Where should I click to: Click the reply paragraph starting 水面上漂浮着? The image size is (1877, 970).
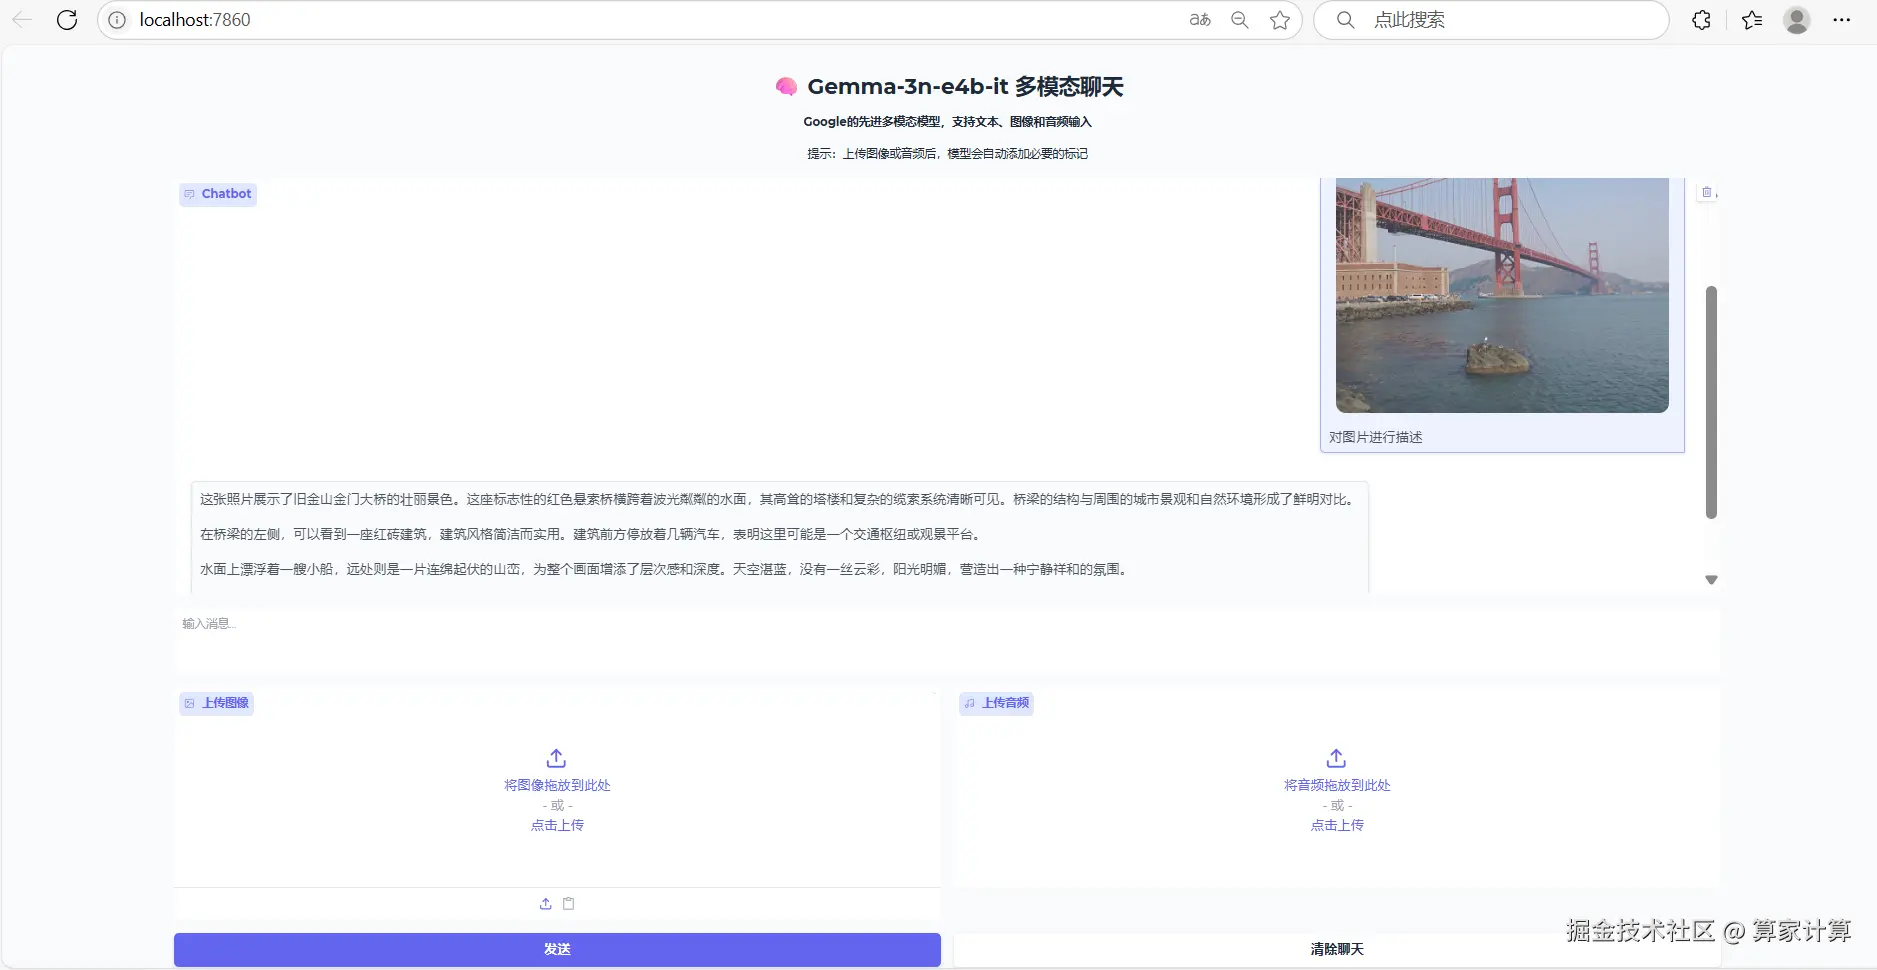pos(666,569)
